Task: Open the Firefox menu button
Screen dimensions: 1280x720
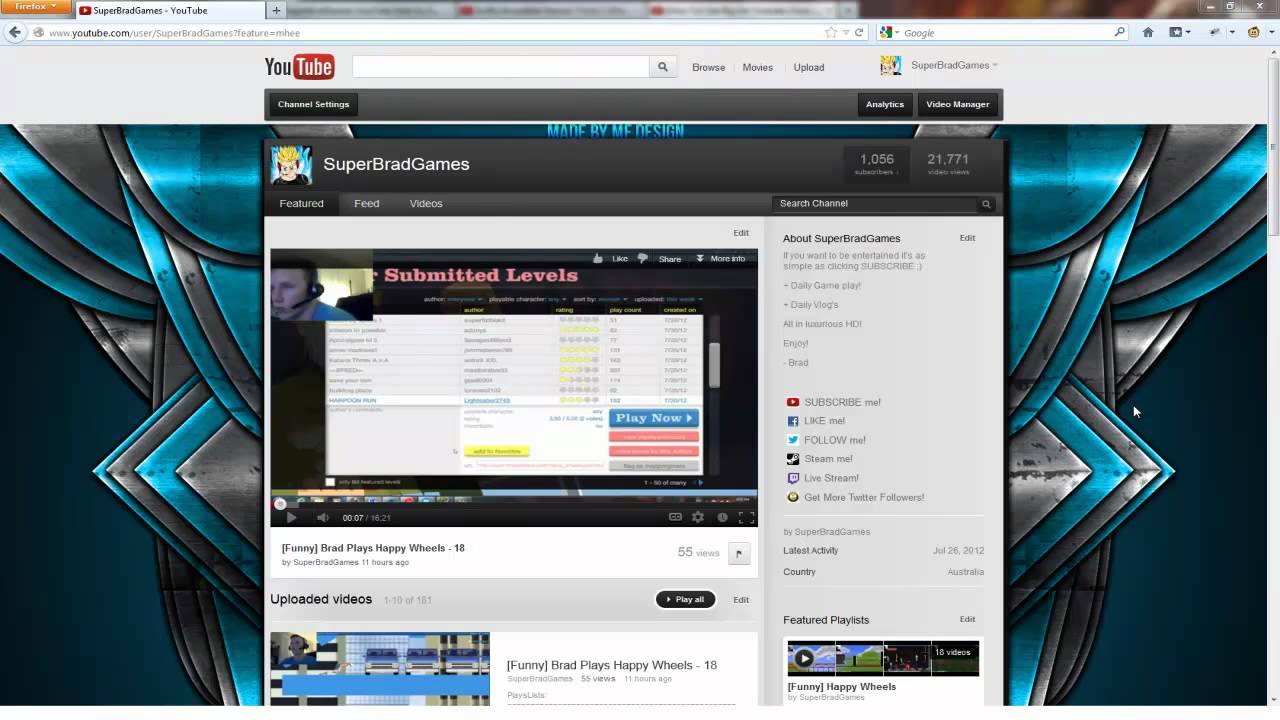Action: click(36, 7)
